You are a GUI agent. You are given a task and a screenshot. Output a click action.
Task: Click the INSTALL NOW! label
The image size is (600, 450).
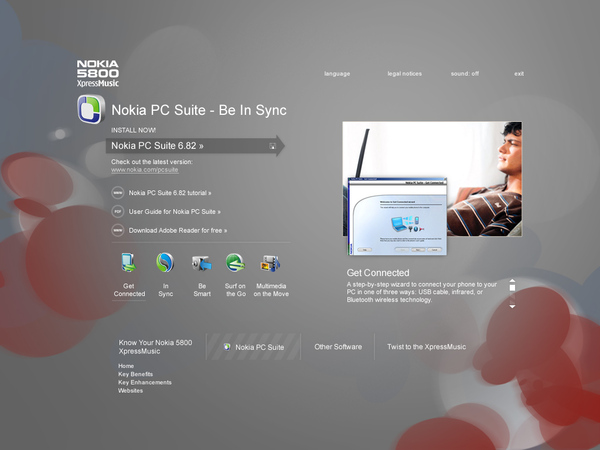click(133, 130)
